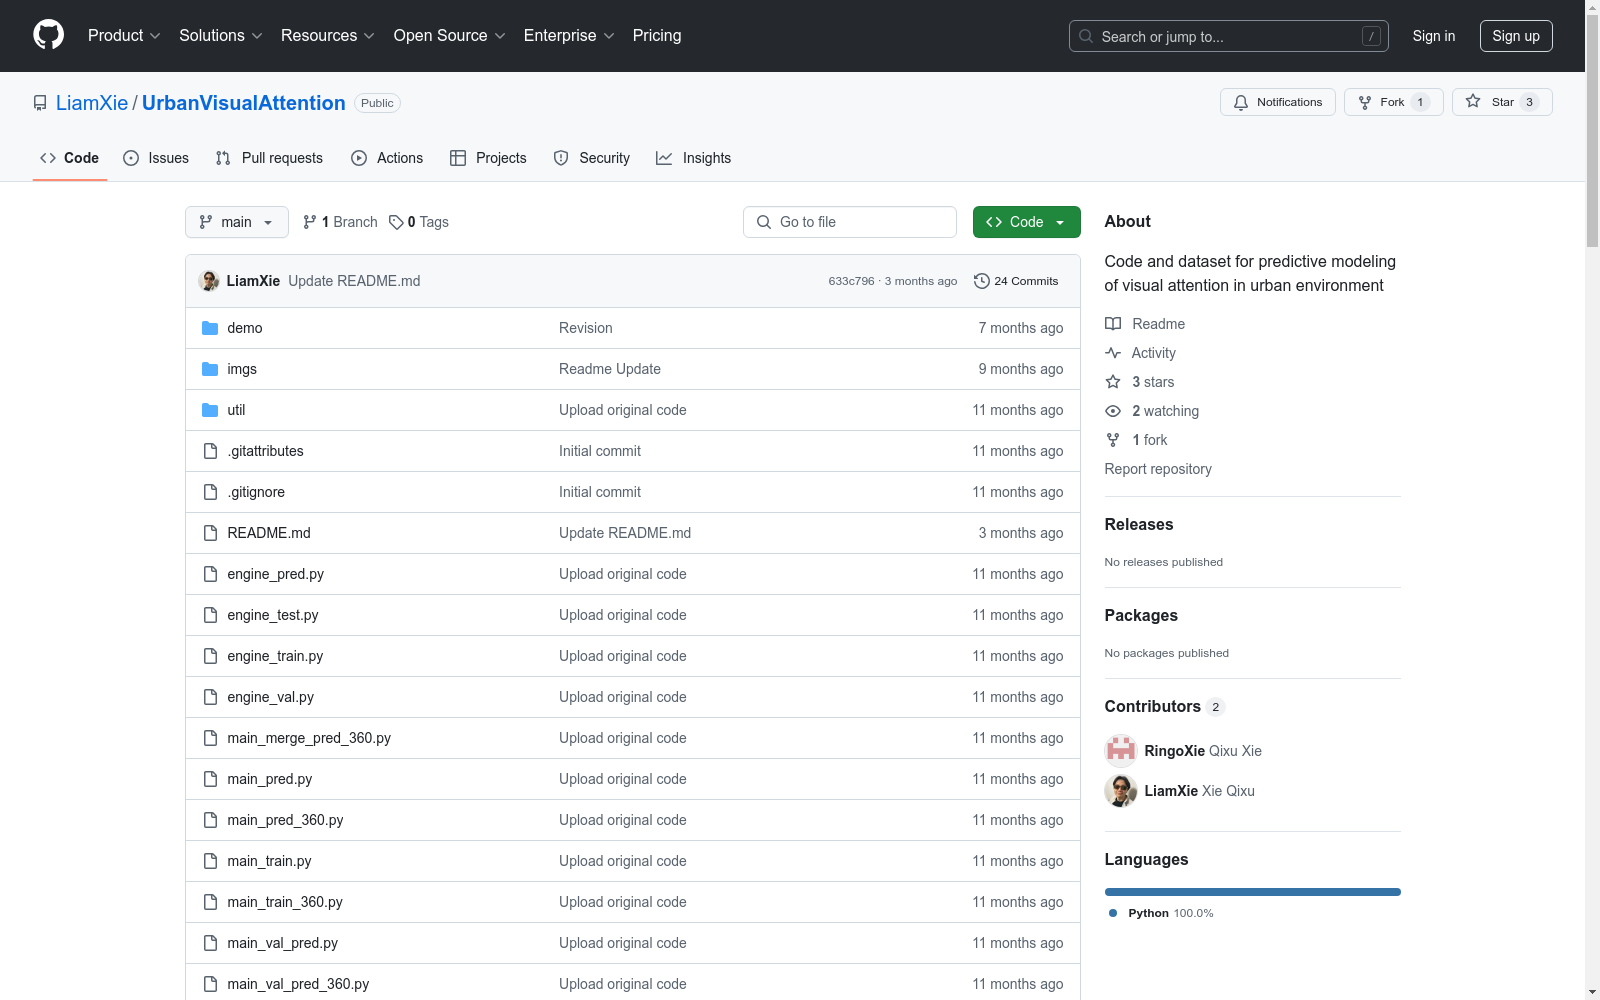The image size is (1600, 1000).
Task: Open the Pricing page link
Action: (x=657, y=36)
